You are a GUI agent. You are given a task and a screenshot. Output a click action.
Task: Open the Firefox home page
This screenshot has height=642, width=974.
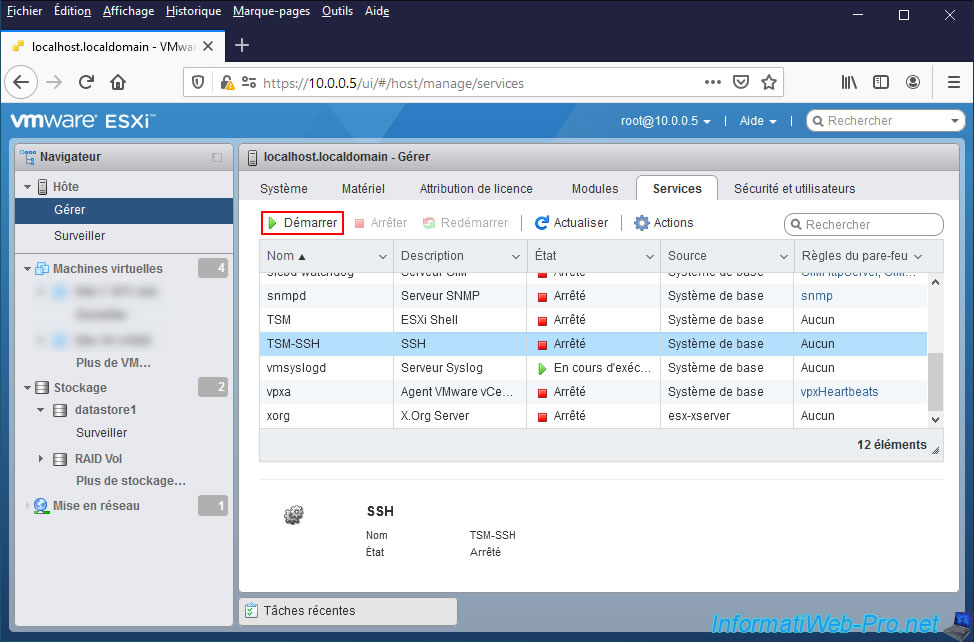coord(118,82)
